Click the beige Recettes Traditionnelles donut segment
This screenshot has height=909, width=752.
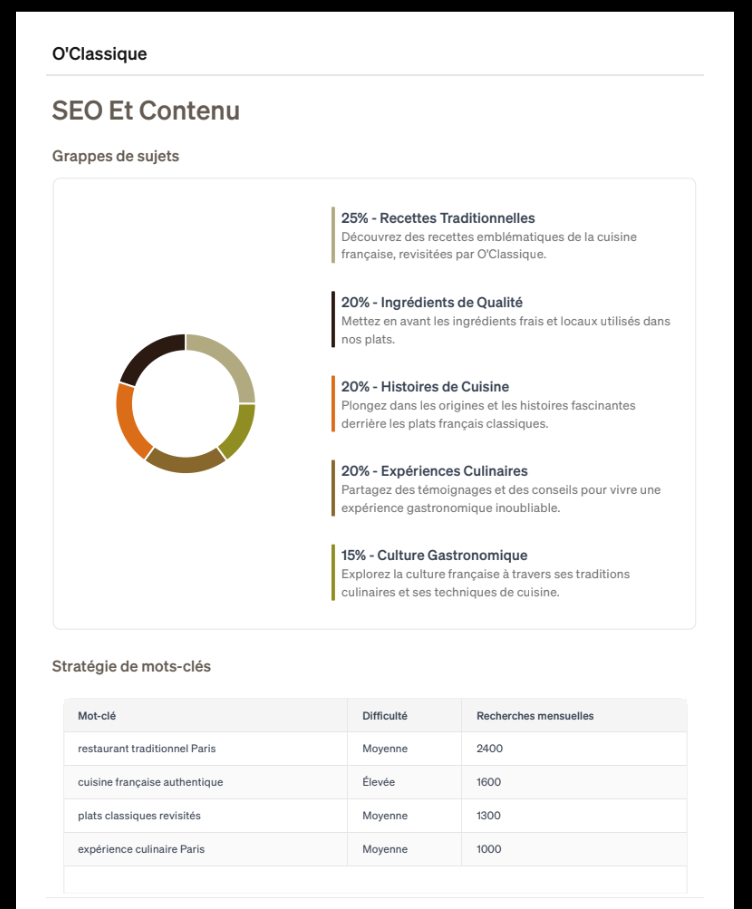pos(230,361)
